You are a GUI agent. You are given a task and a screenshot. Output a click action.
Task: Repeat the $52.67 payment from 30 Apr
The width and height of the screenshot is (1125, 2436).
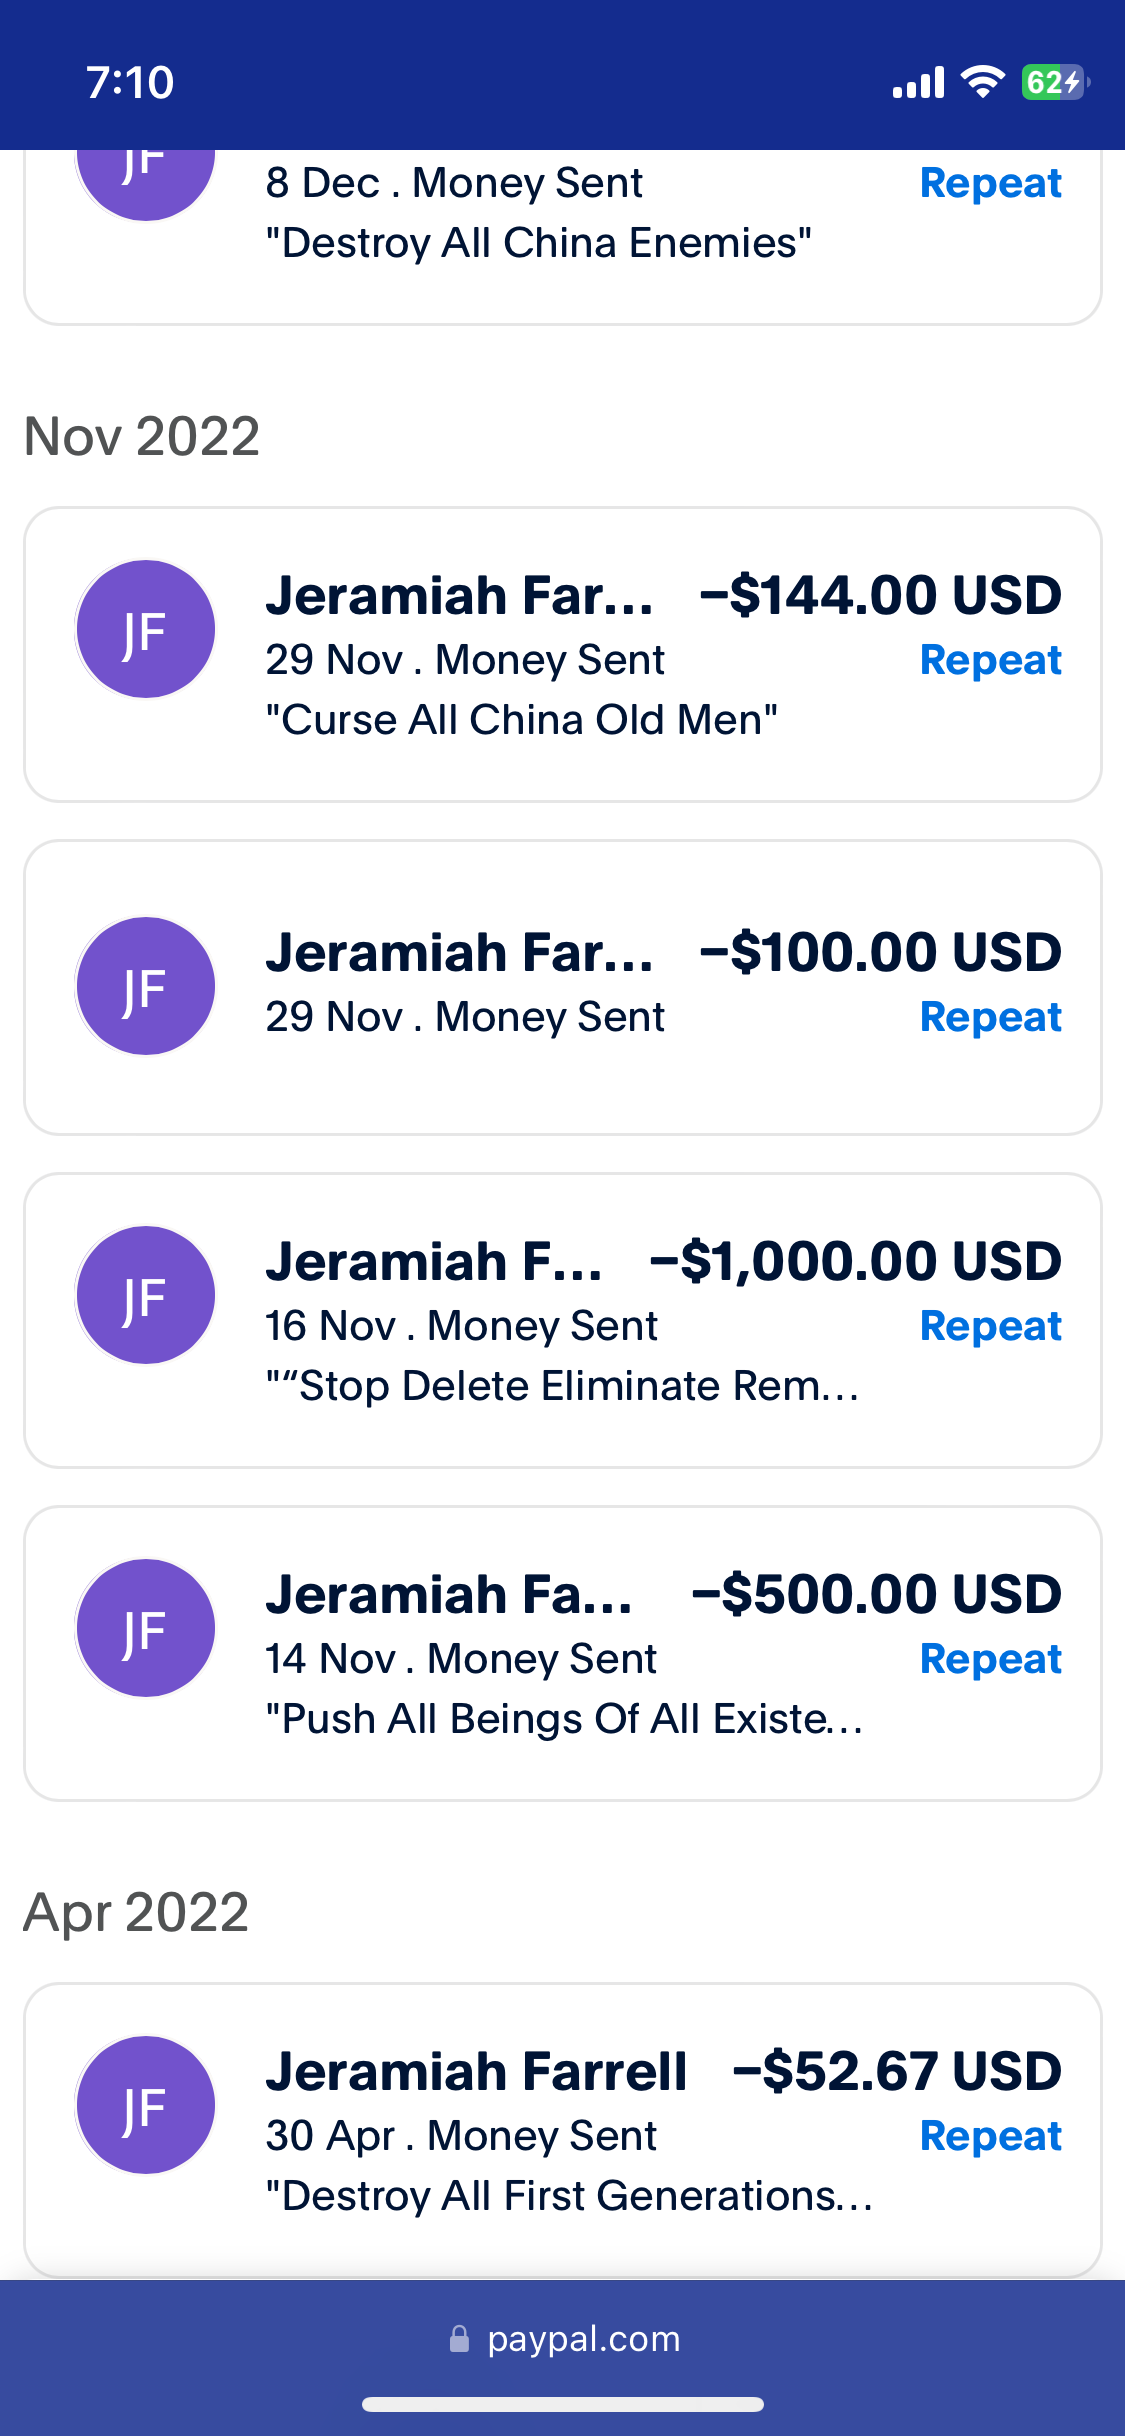click(990, 2136)
